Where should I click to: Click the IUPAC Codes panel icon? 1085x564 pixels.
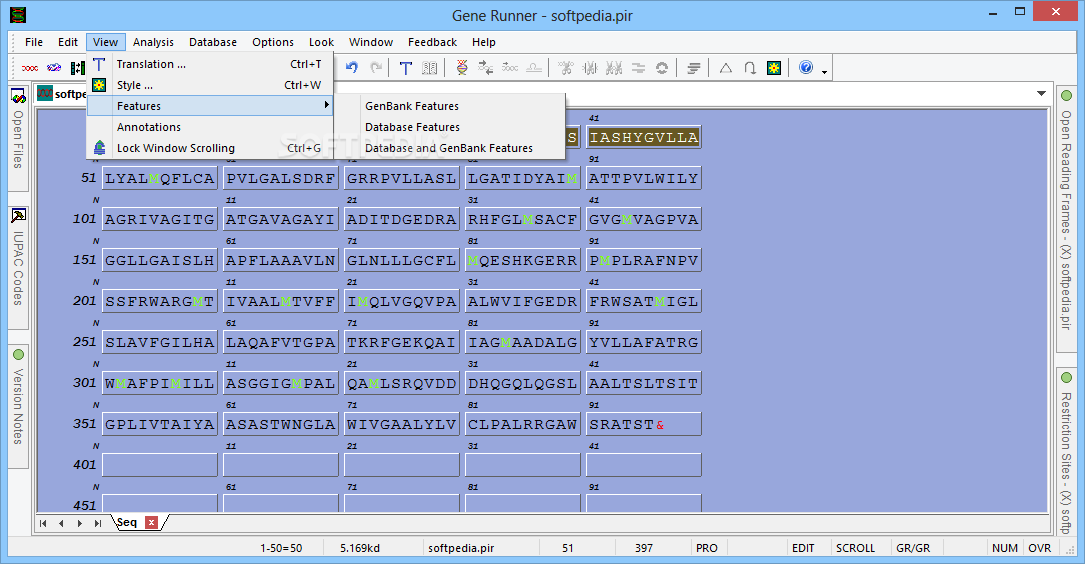pyautogui.click(x=18, y=216)
